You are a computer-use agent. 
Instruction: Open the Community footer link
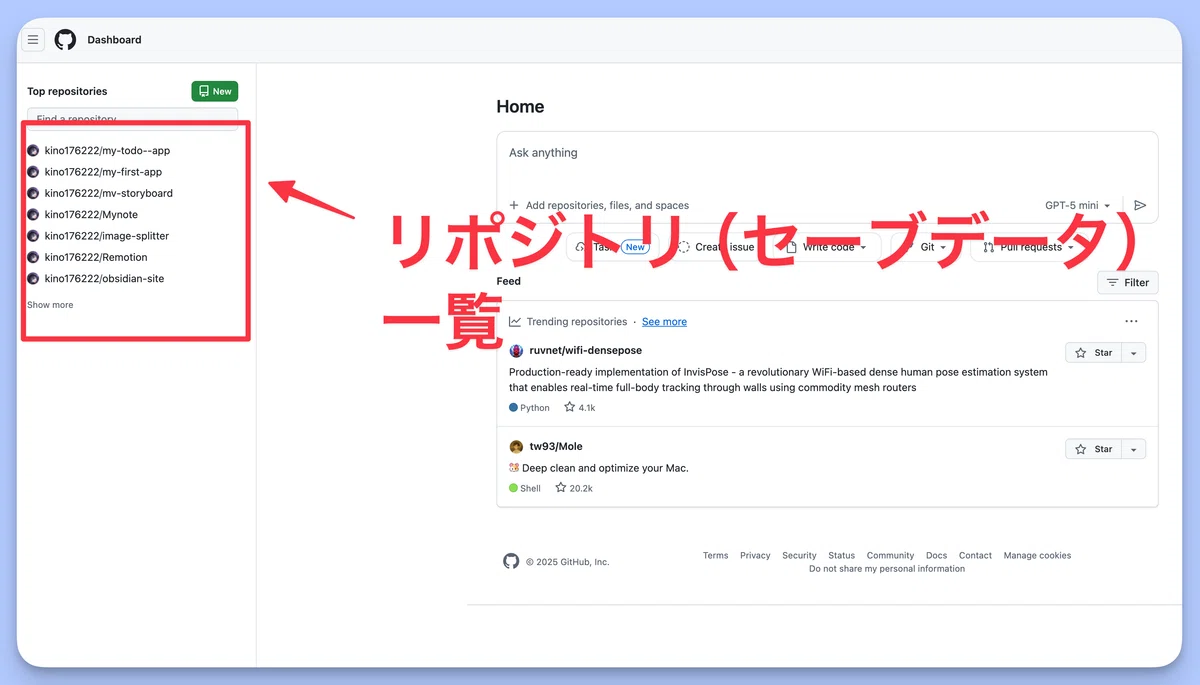click(890, 556)
